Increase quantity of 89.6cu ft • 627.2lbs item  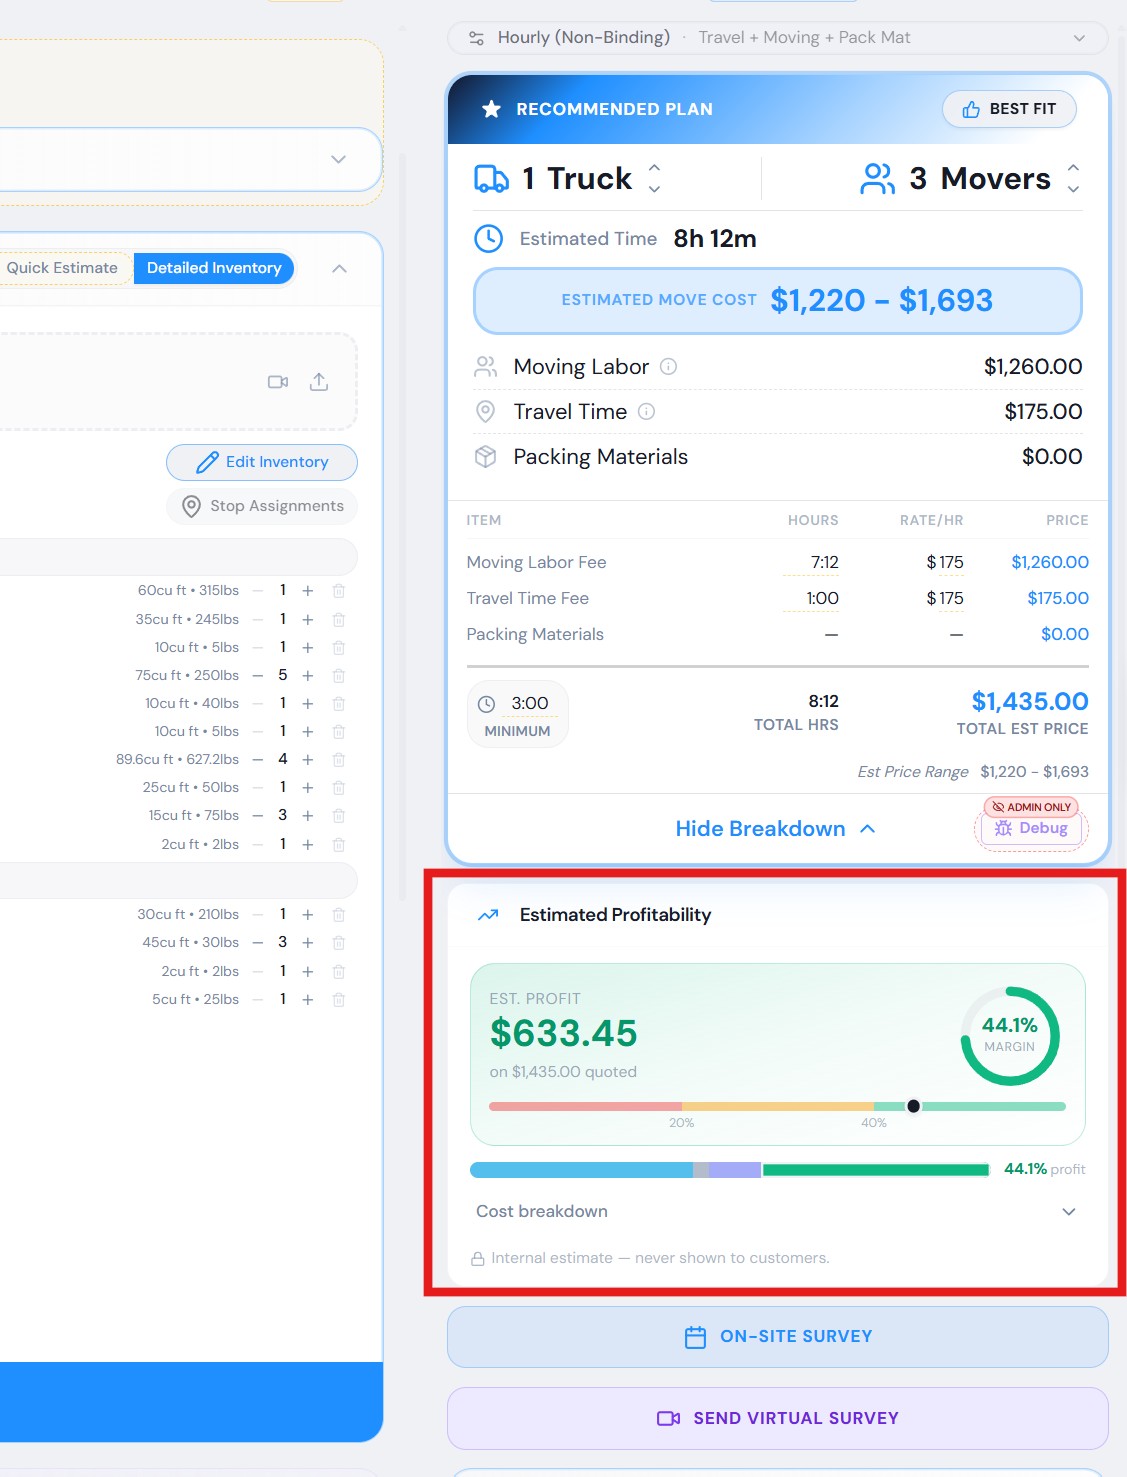pos(308,760)
